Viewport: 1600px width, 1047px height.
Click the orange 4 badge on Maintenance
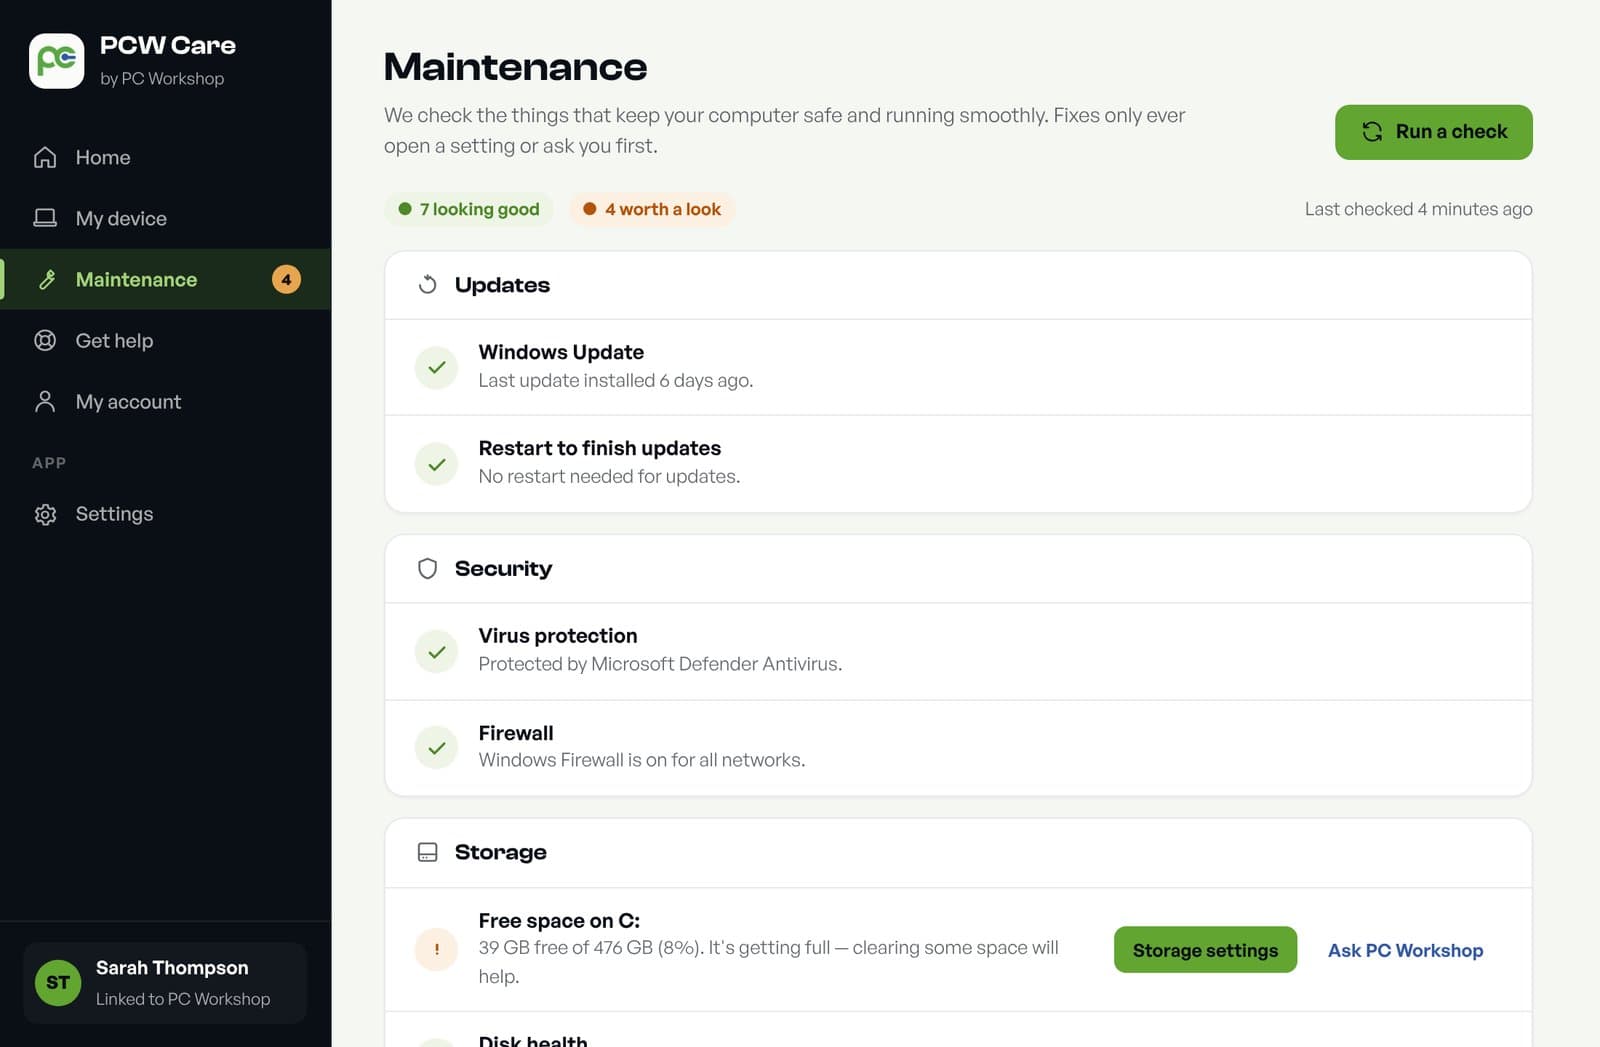[x=286, y=280]
